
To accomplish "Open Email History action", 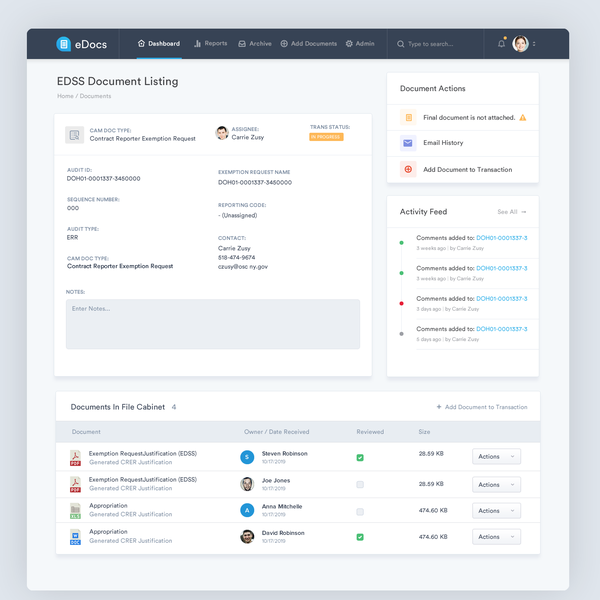I will (x=443, y=143).
